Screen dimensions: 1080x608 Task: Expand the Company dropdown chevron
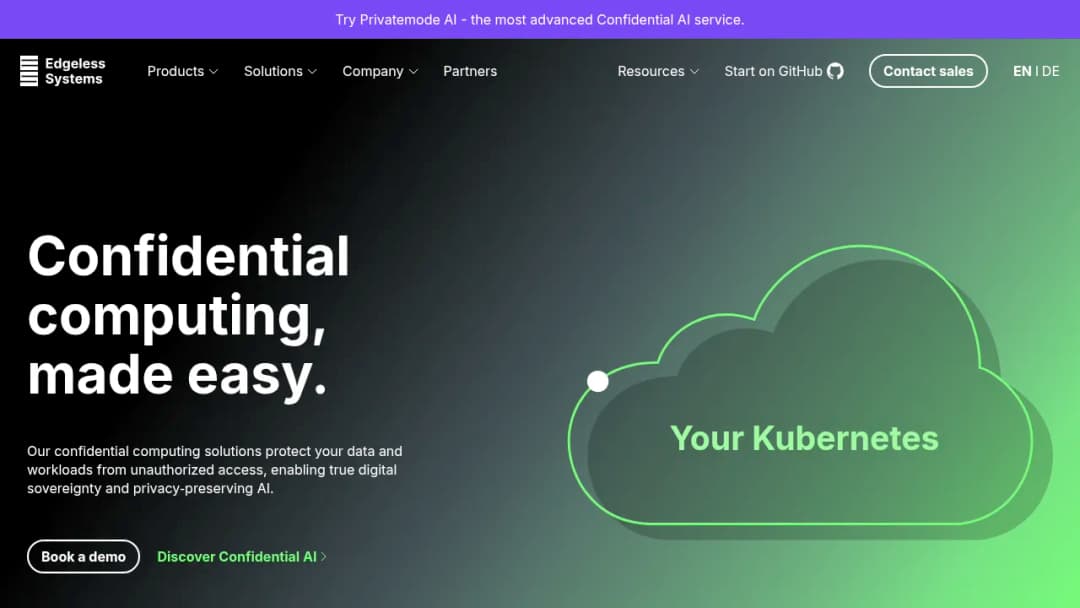coord(413,72)
